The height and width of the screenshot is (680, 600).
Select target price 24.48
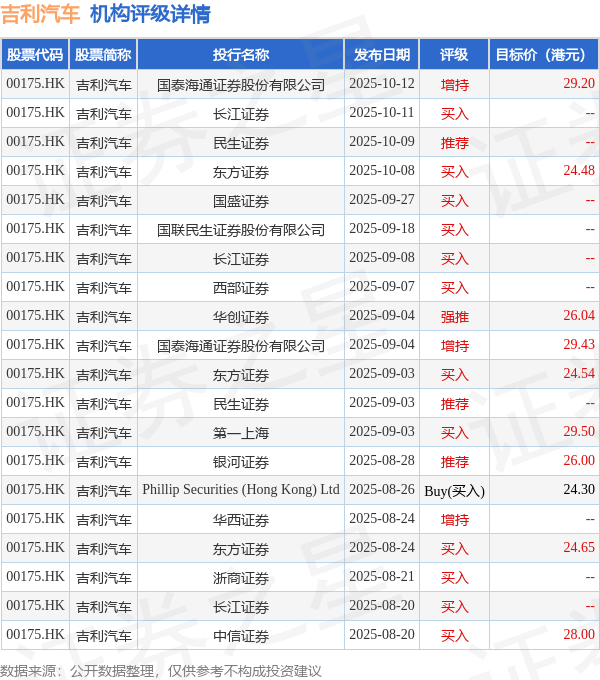point(579,170)
